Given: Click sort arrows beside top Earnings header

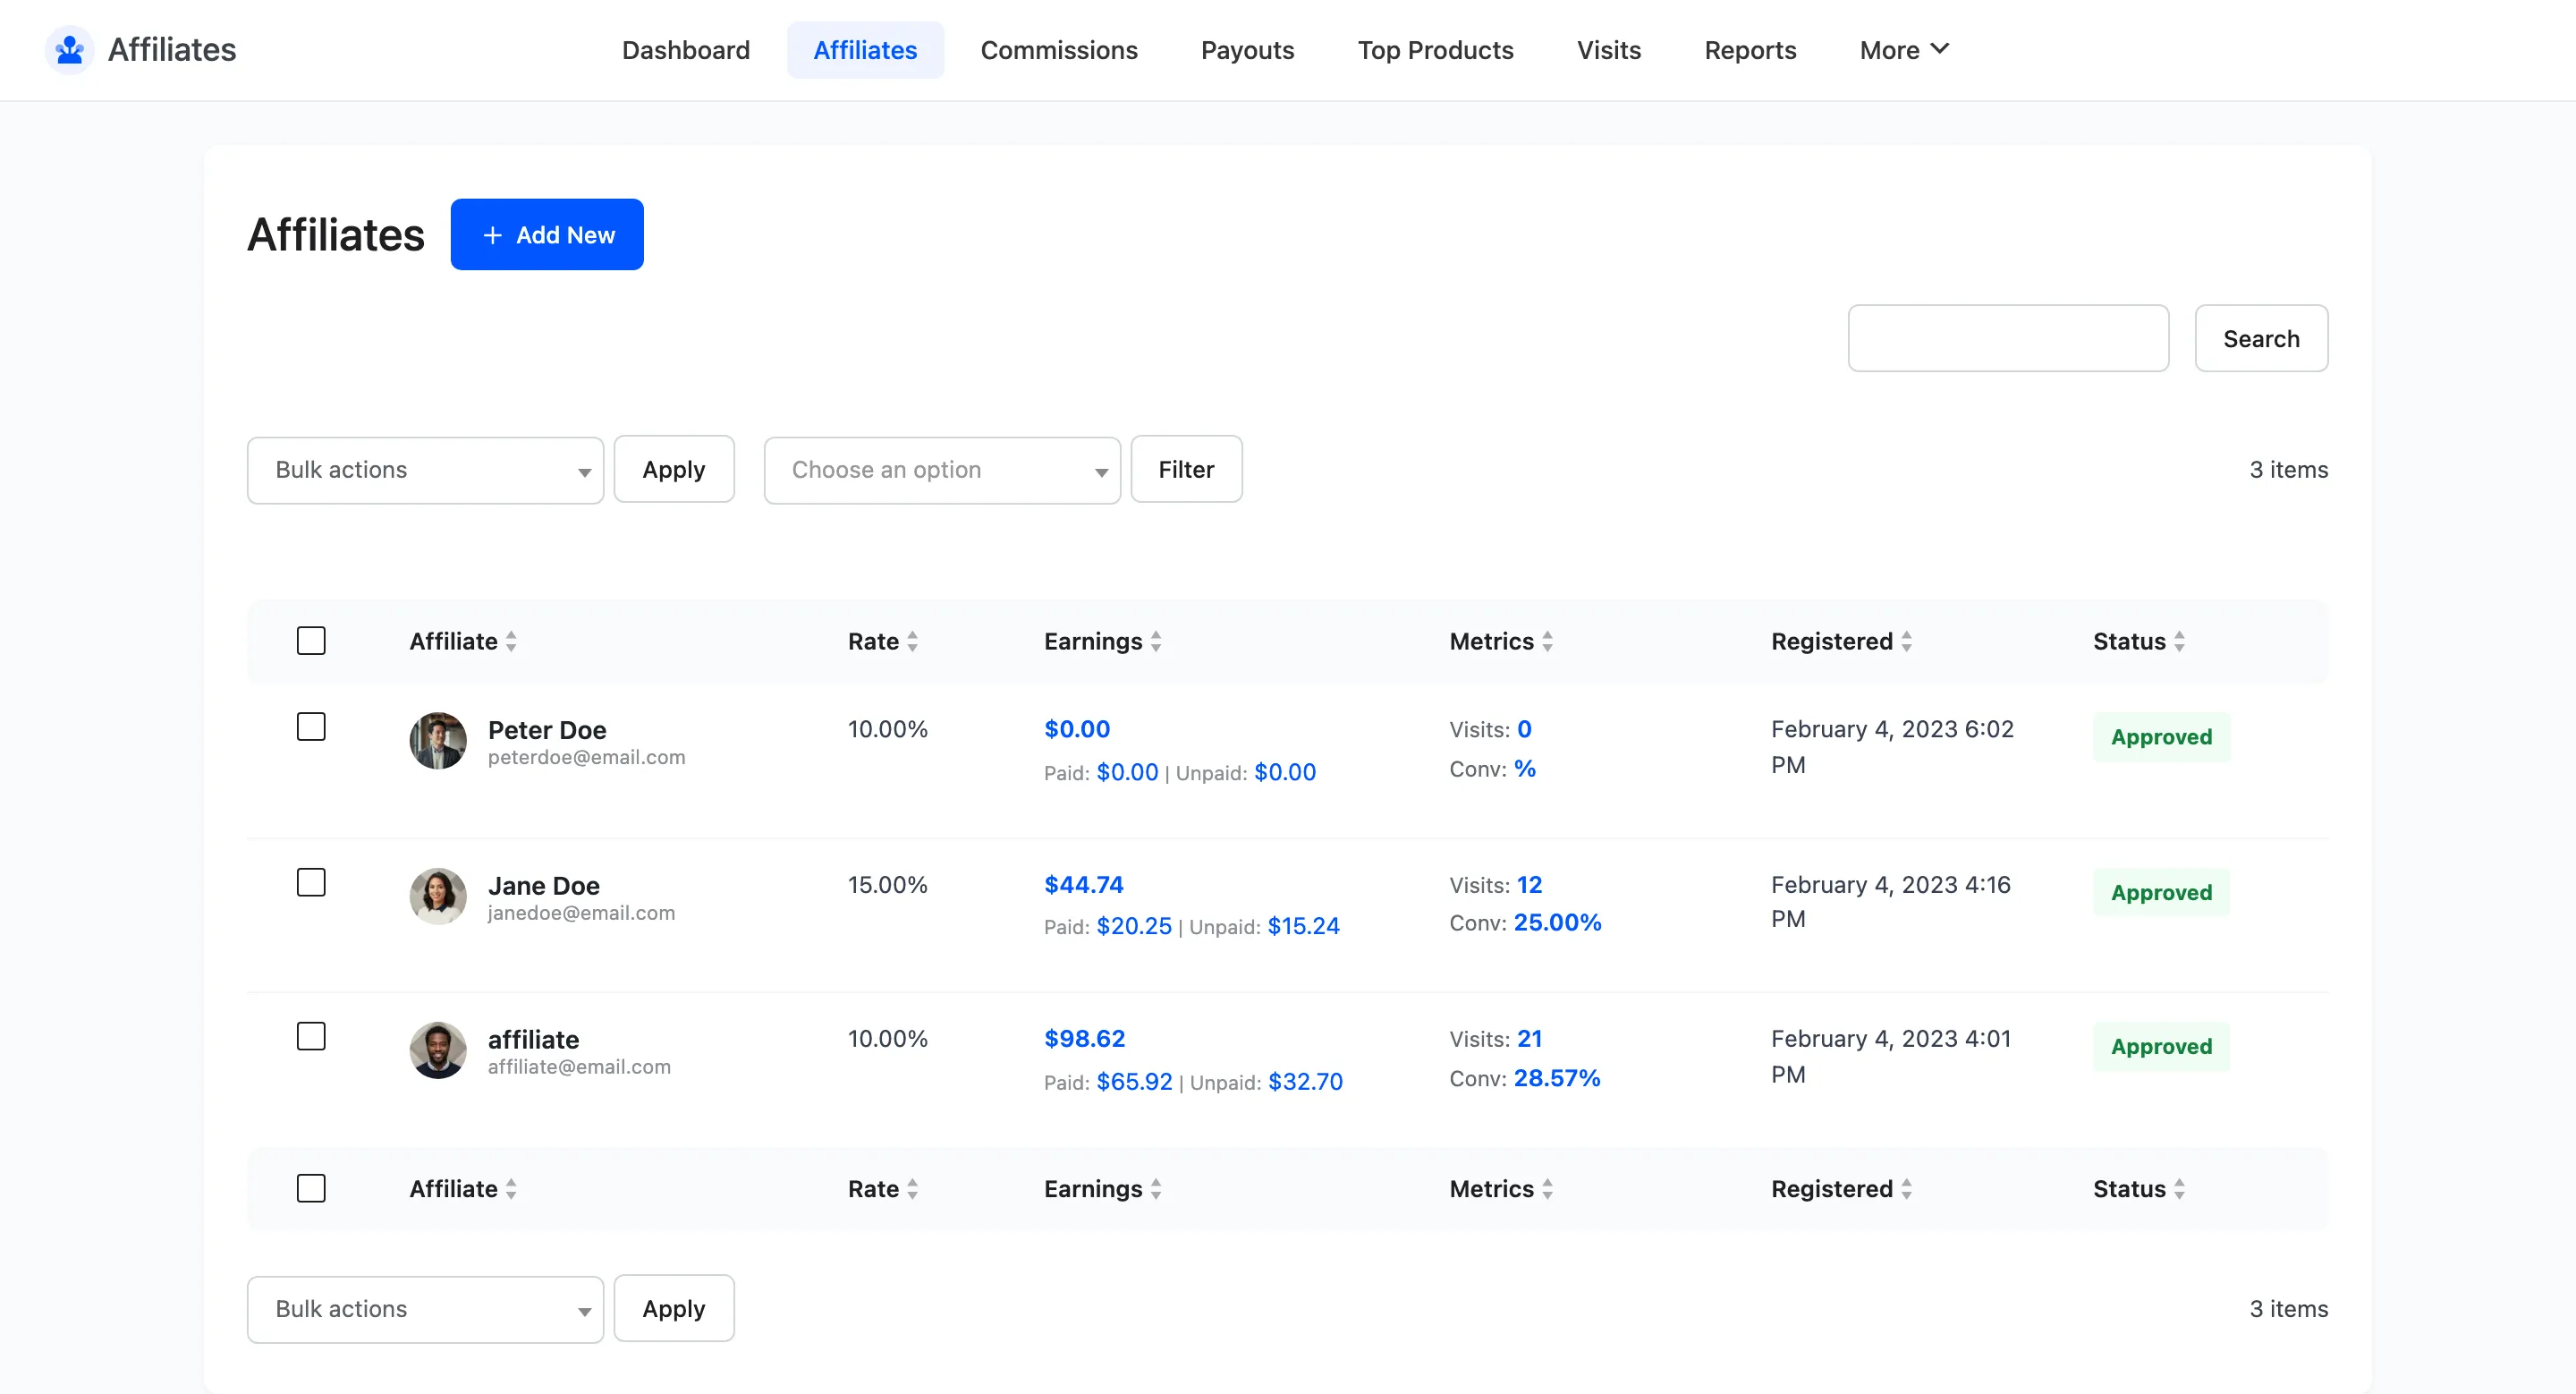Looking at the screenshot, I should tap(1156, 641).
